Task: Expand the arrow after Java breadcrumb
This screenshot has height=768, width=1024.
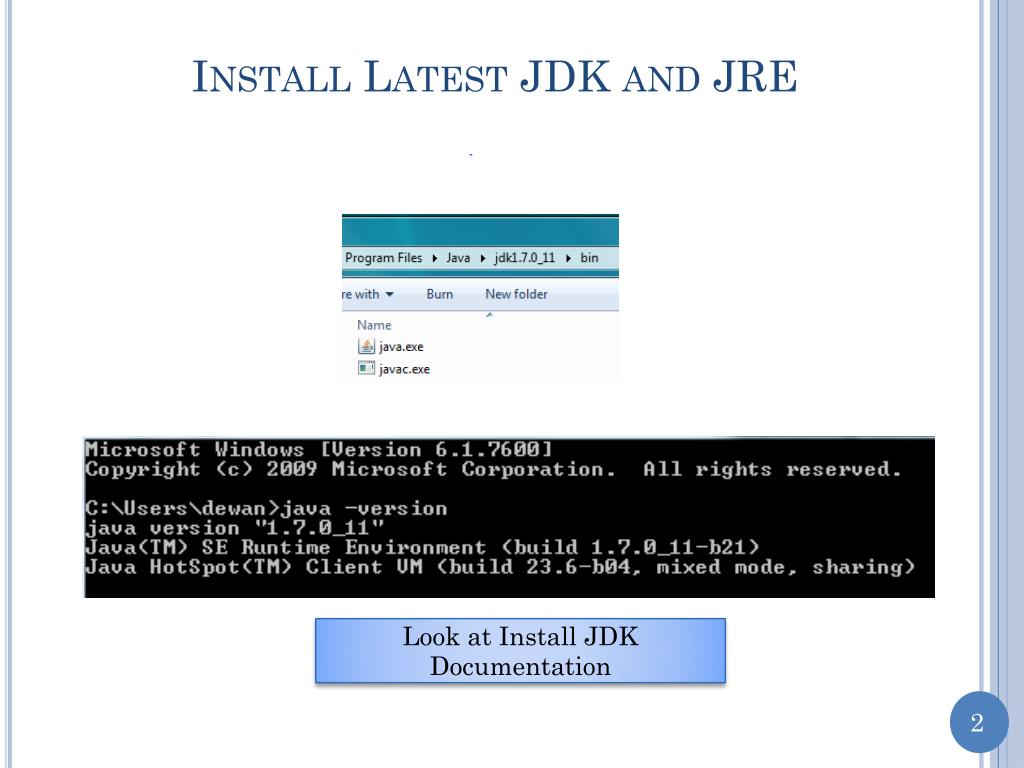Action: point(483,258)
